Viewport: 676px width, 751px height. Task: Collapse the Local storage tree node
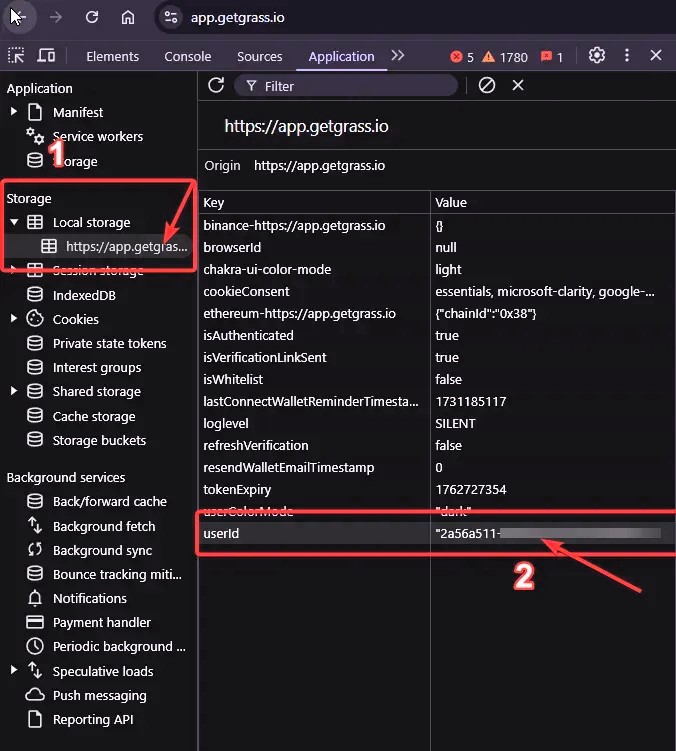pos(14,222)
